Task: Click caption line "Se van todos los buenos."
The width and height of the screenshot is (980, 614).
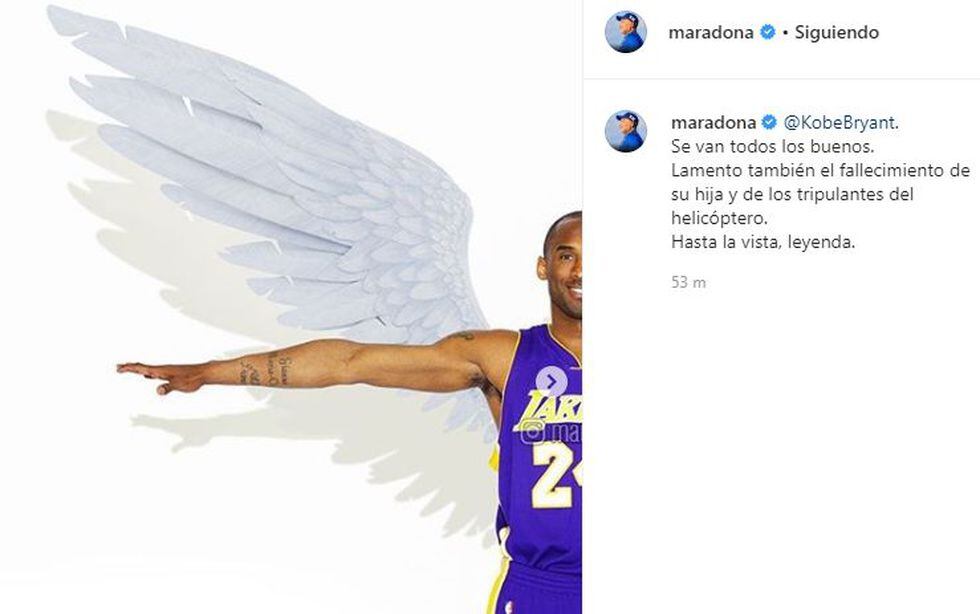Action: tap(772, 147)
